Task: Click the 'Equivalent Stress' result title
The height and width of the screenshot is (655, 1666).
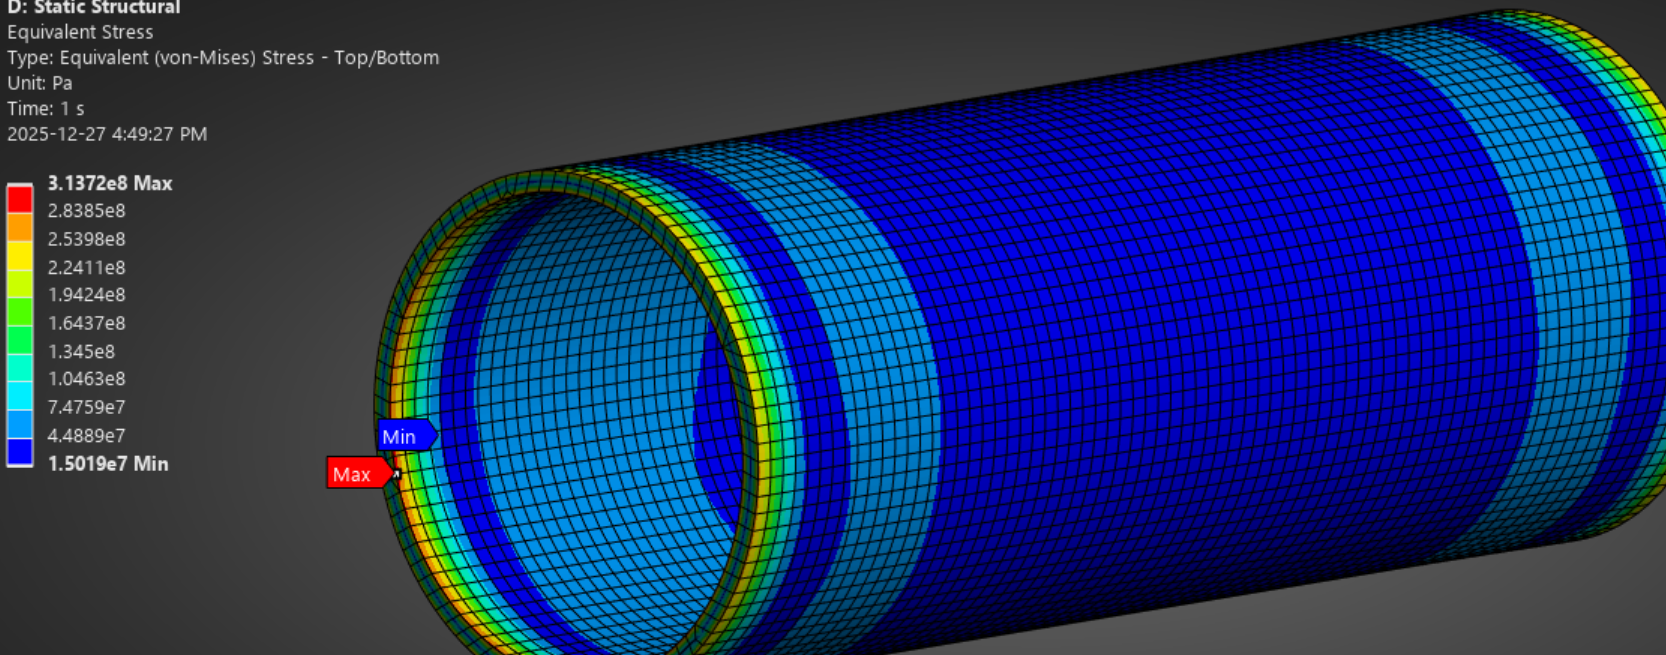Action: pyautogui.click(x=80, y=32)
